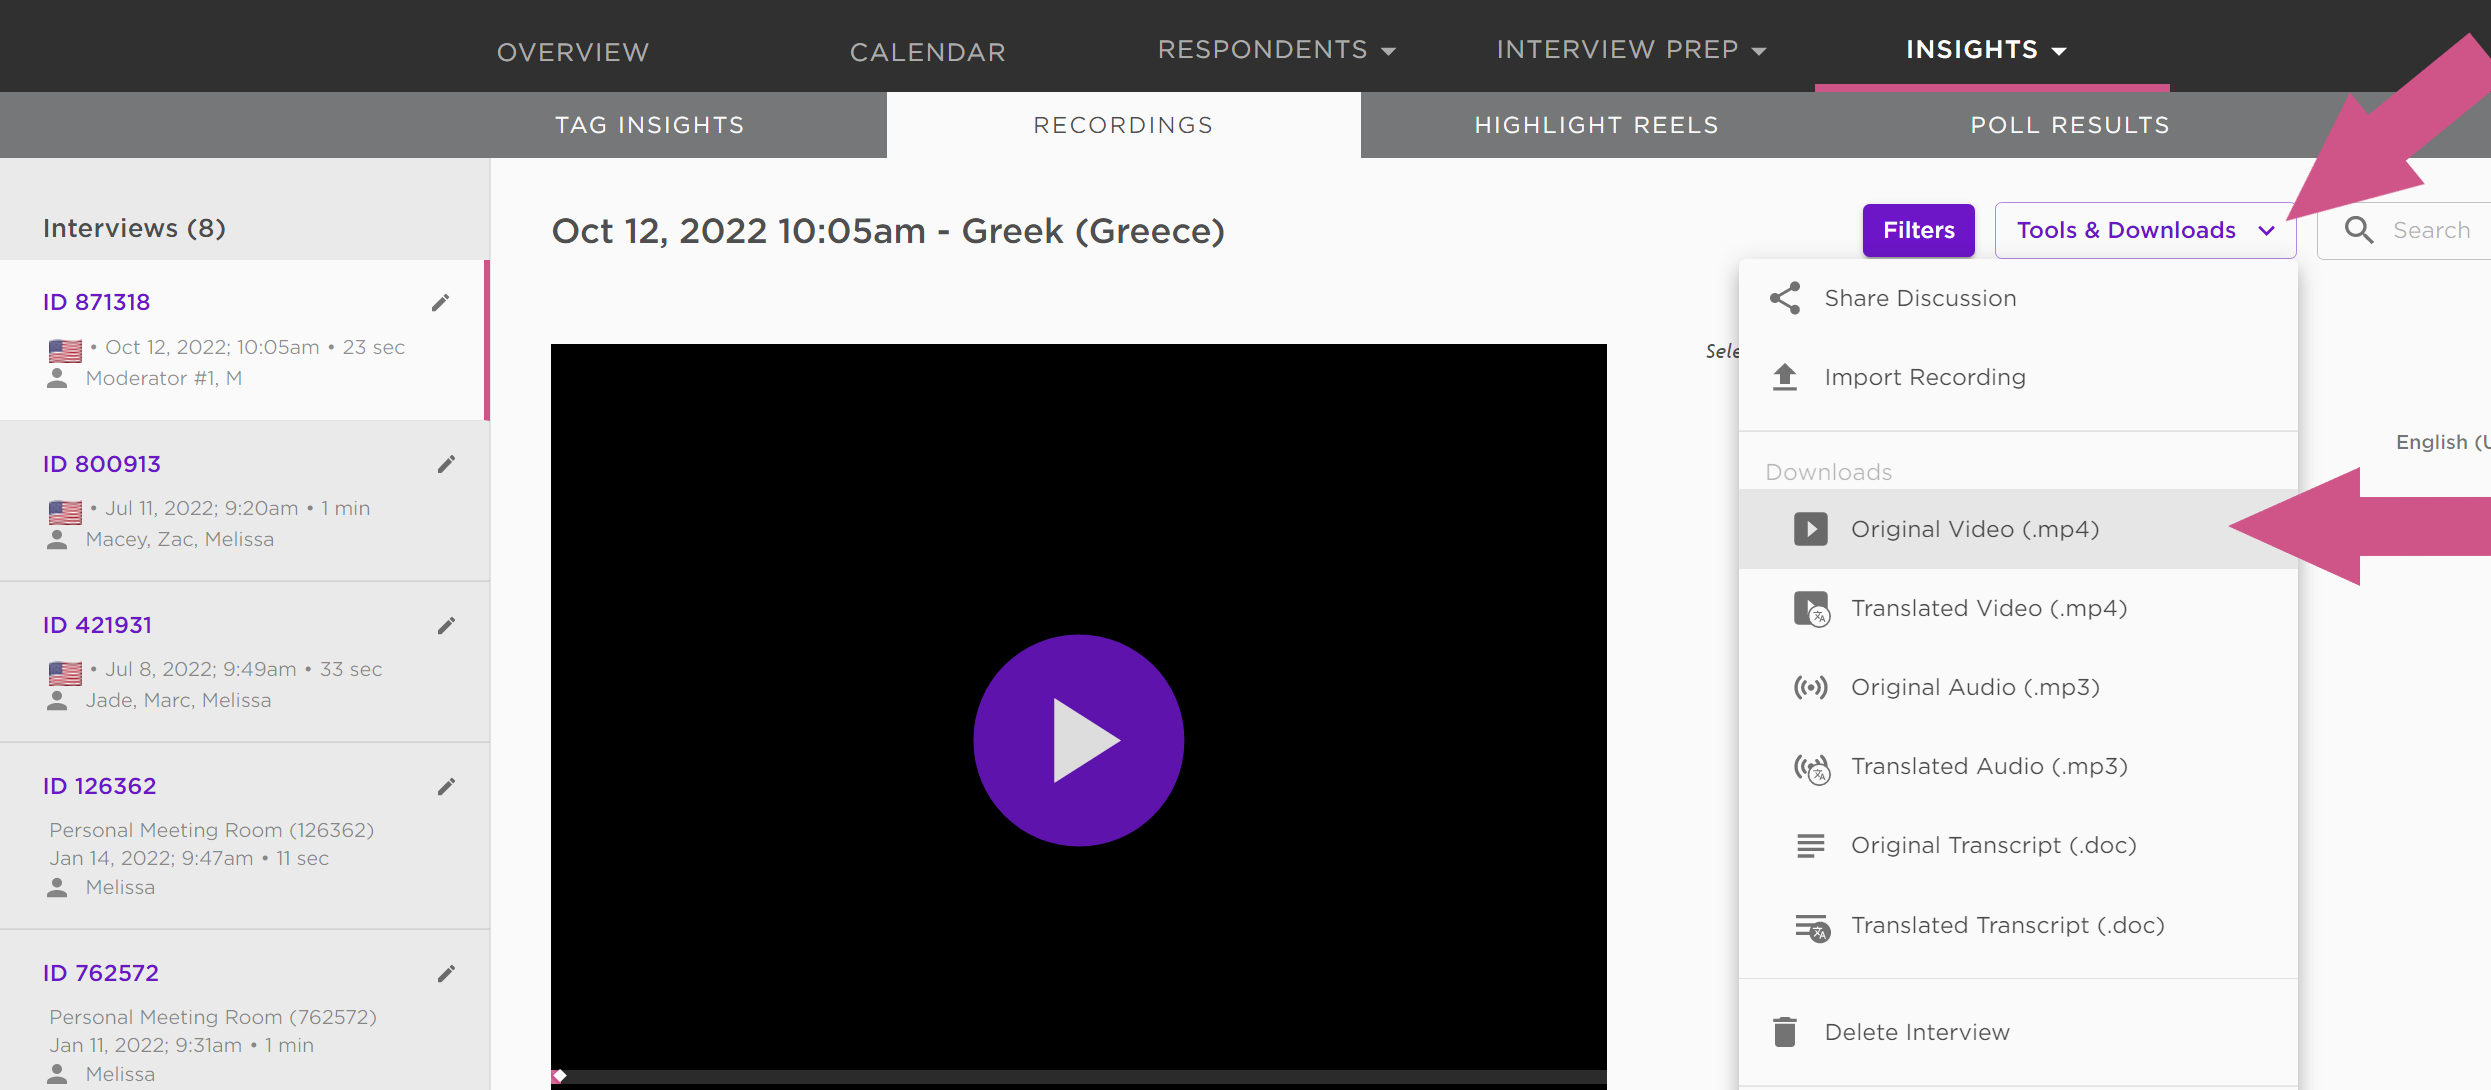Edit interview ID 800913 with pencil icon
This screenshot has height=1090, width=2491.
tap(446, 464)
